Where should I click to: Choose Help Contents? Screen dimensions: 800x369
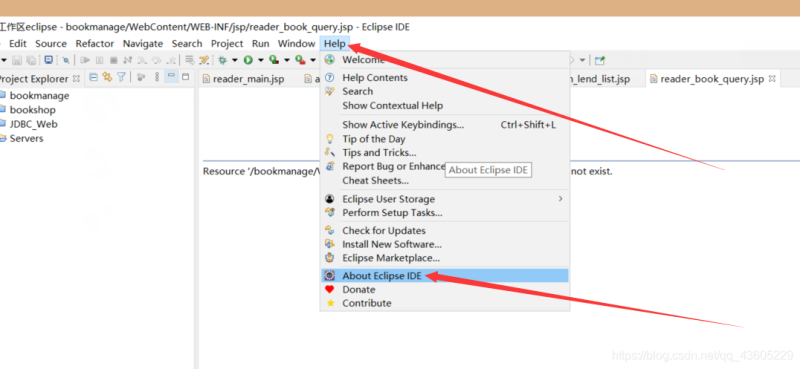[444, 78]
